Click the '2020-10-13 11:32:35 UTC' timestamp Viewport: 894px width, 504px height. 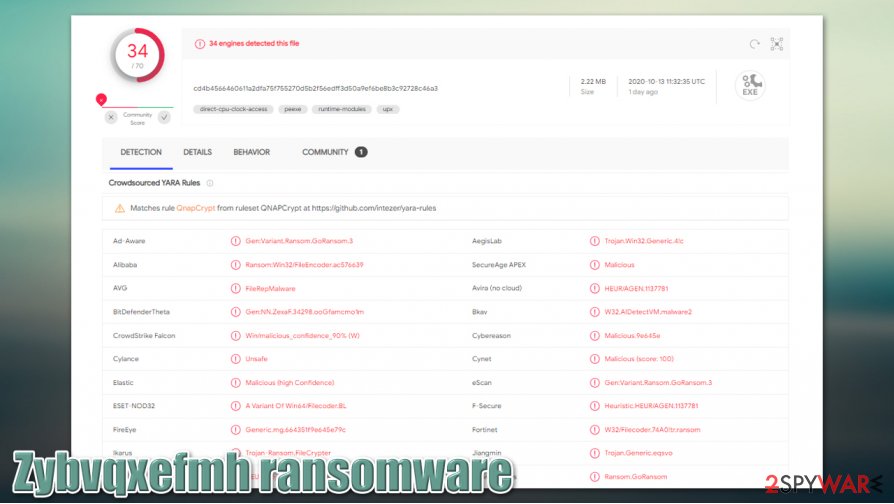[667, 82]
